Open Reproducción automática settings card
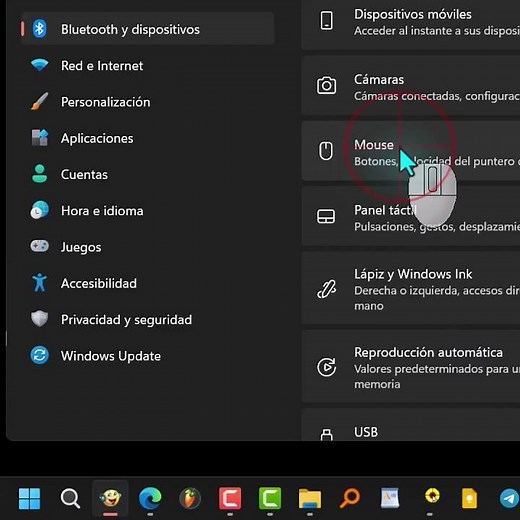The width and height of the screenshot is (520, 520). [x=411, y=367]
